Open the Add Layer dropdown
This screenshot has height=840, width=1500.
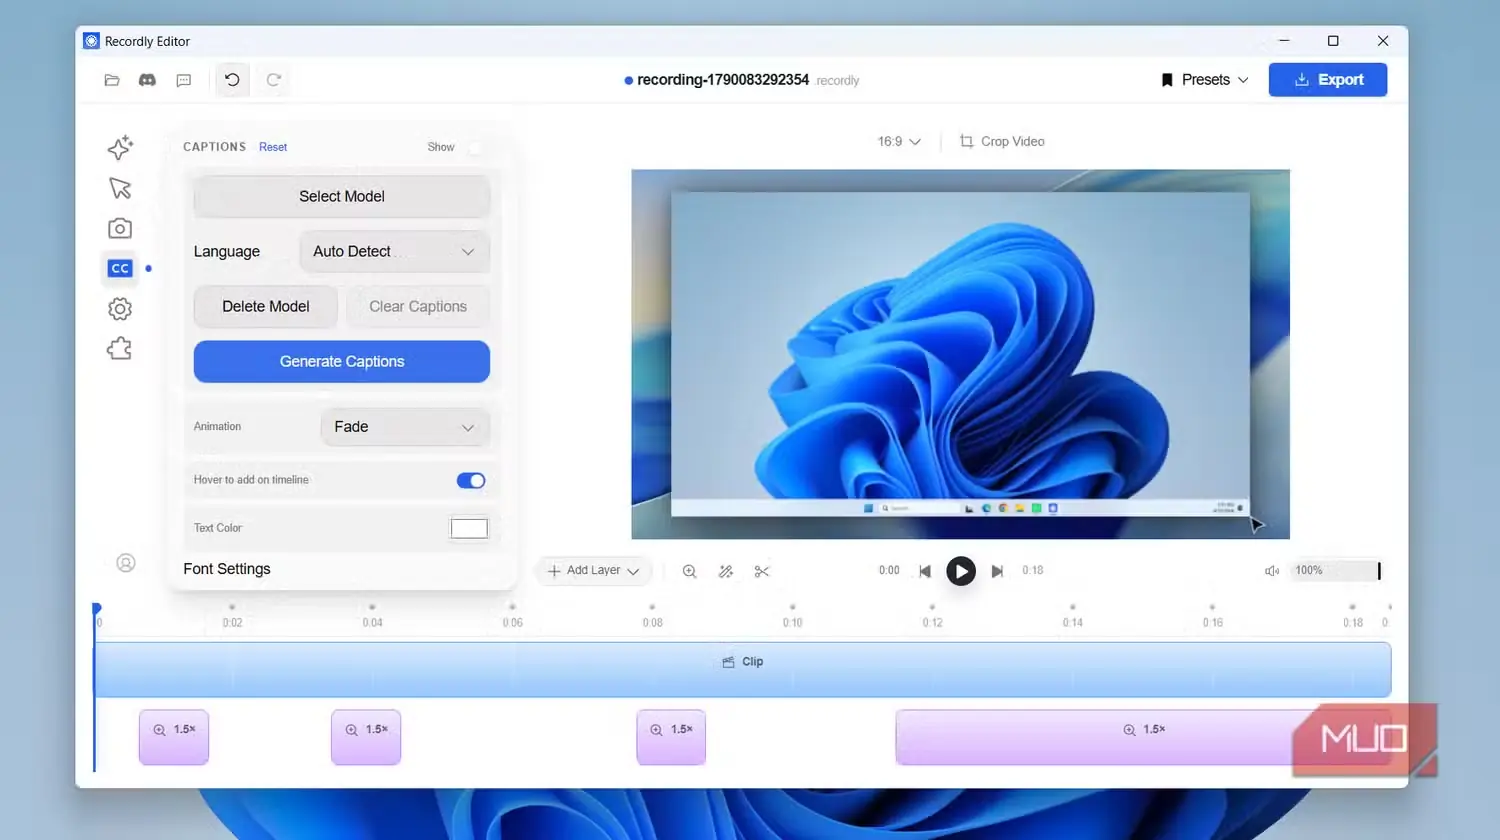pos(594,571)
